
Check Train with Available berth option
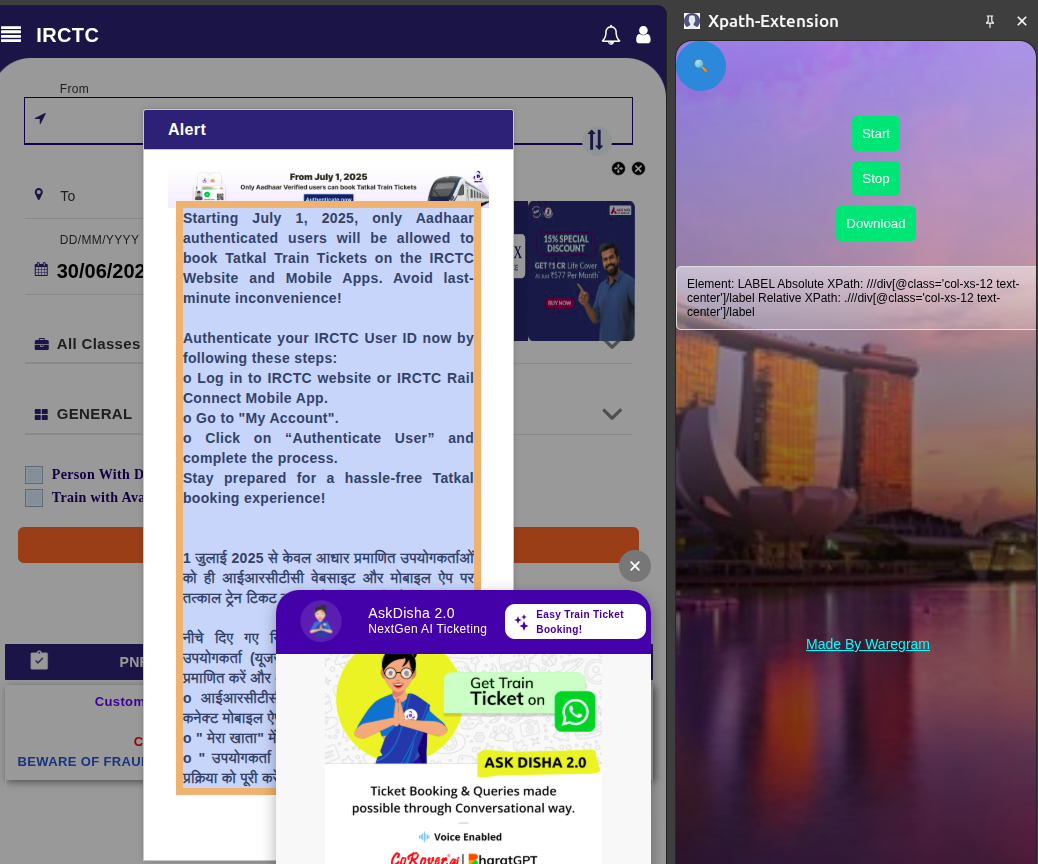click(x=33, y=497)
